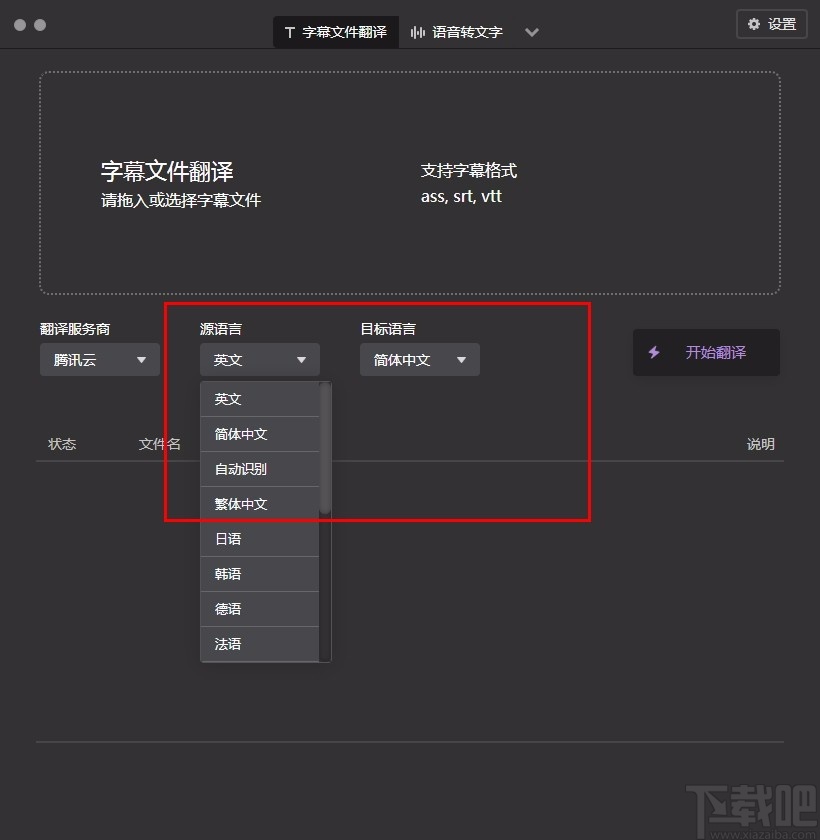Choose 韩语 as the source language
The image size is (820, 840).
(259, 574)
